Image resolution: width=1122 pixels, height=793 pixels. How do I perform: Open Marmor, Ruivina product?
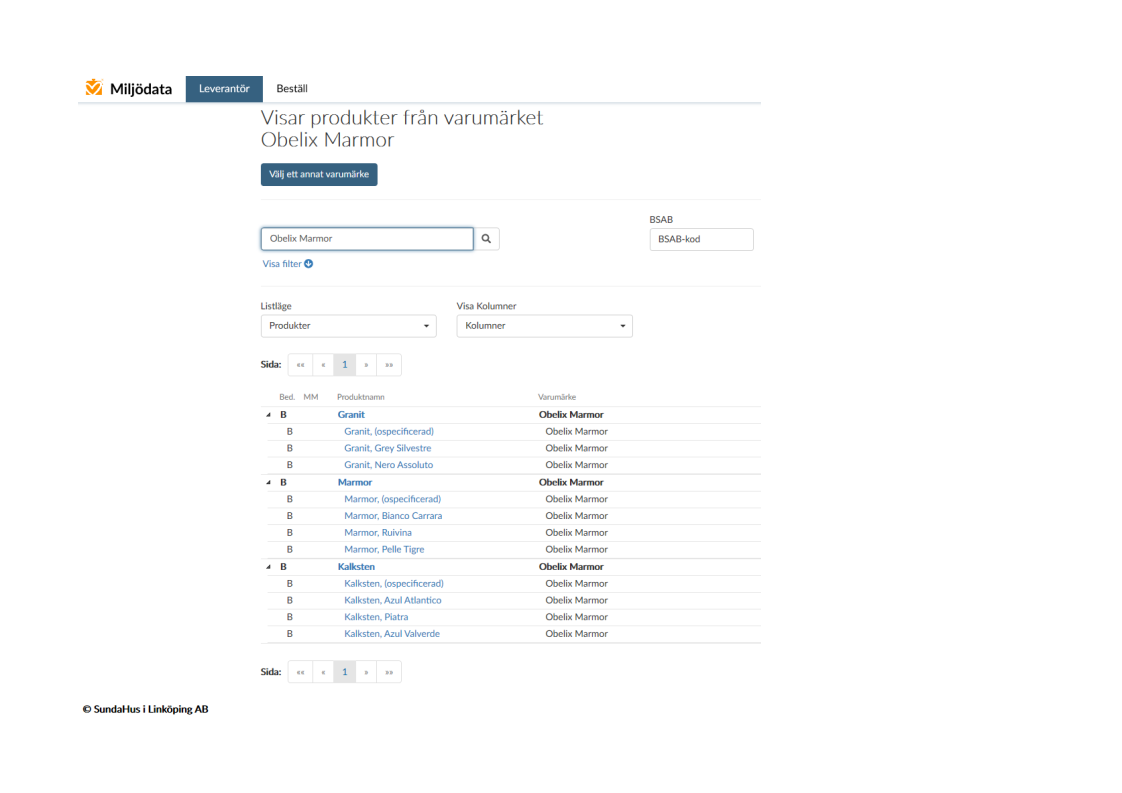coord(378,532)
